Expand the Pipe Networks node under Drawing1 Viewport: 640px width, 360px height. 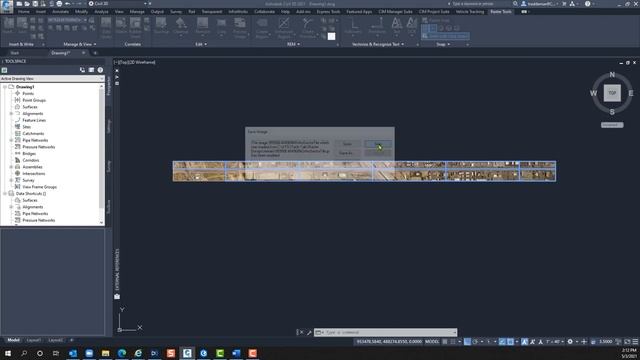pyautogui.click(x=11, y=140)
